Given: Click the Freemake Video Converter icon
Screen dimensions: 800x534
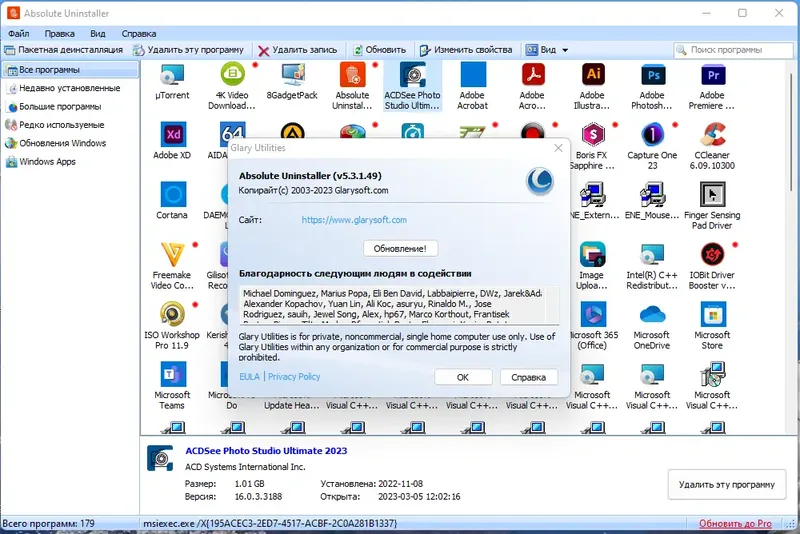Looking at the screenshot, I should (172, 255).
